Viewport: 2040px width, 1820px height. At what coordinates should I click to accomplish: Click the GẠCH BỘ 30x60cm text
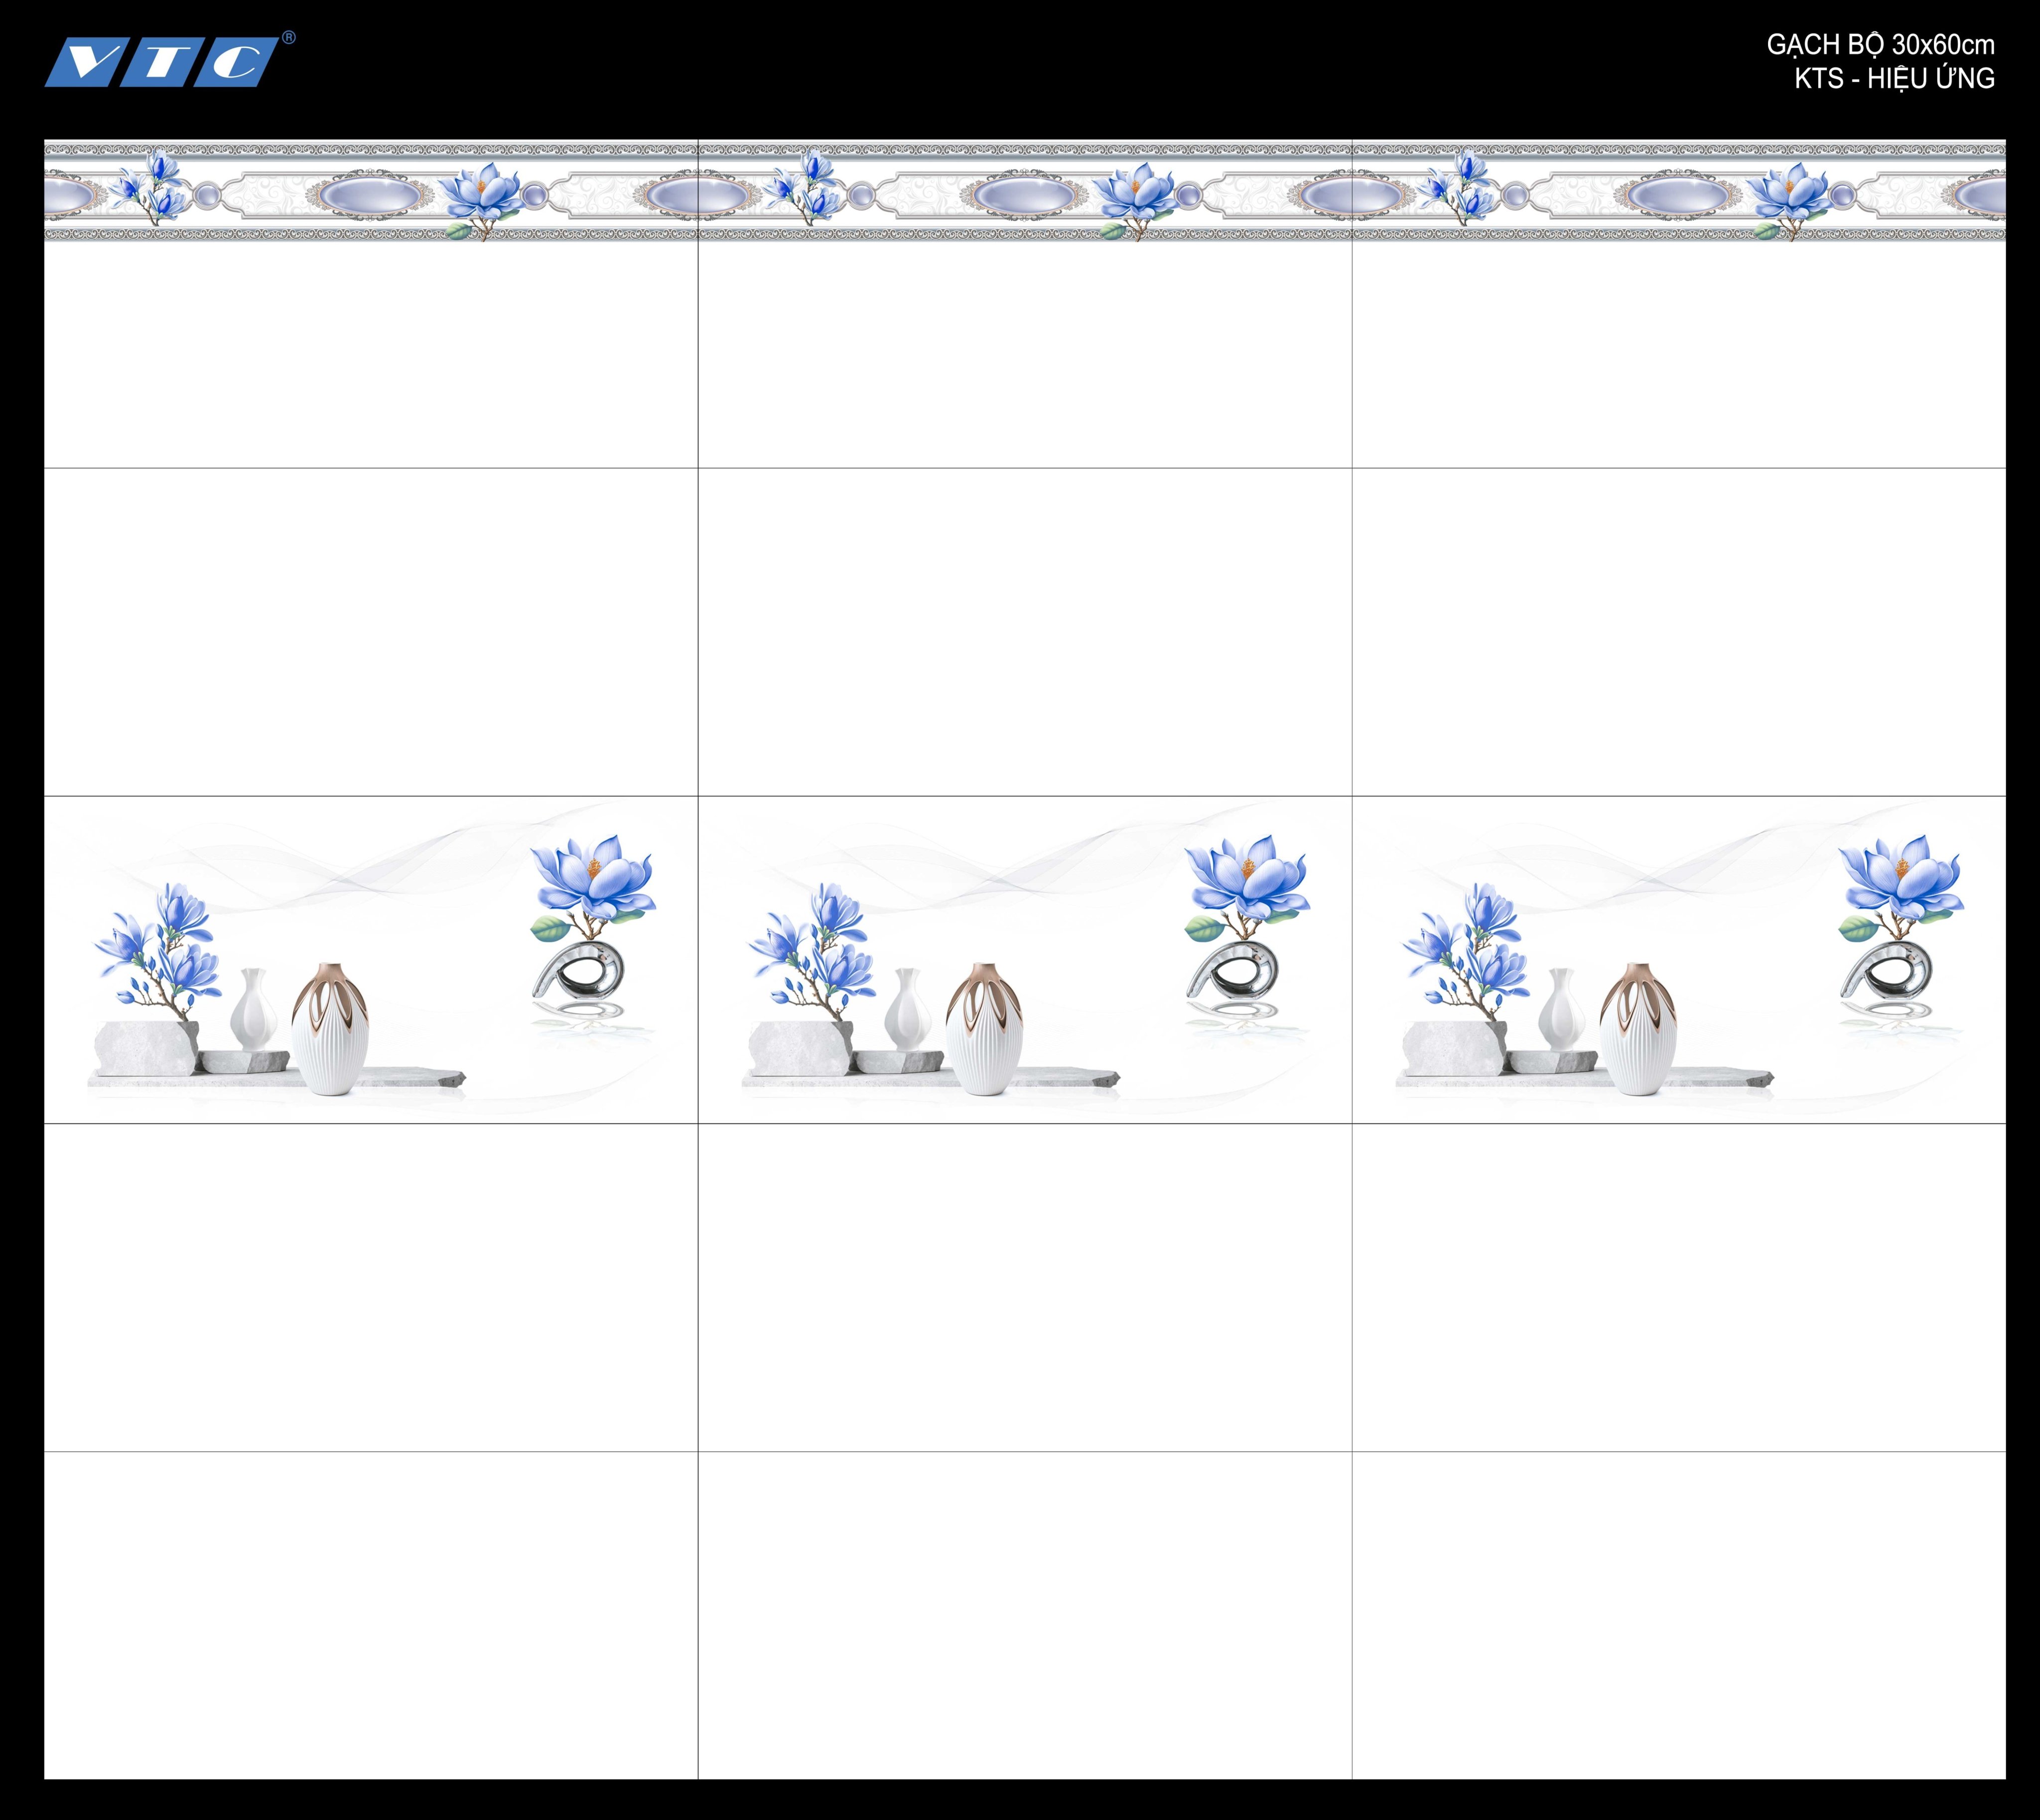(x=1880, y=45)
